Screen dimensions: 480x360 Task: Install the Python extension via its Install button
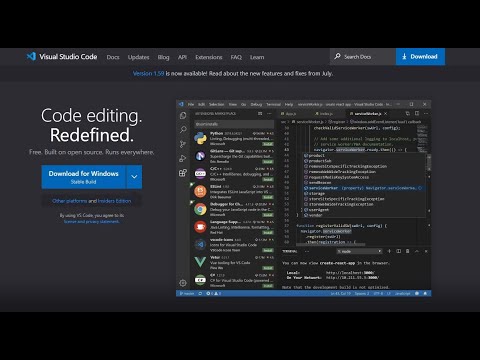pos(268,144)
